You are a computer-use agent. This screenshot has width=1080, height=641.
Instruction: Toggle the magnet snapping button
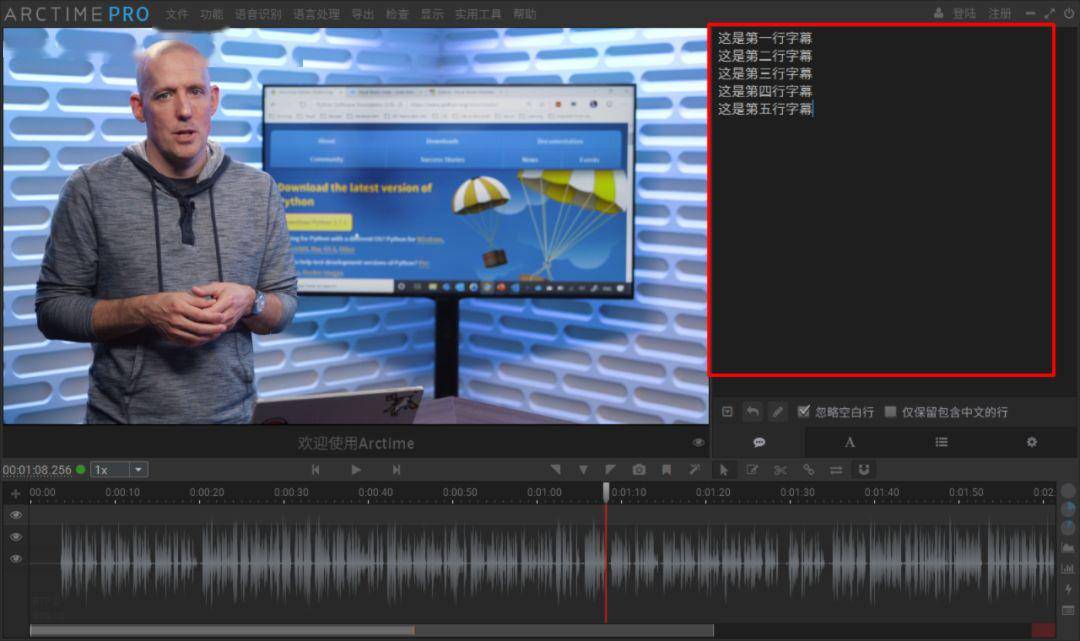pos(864,470)
